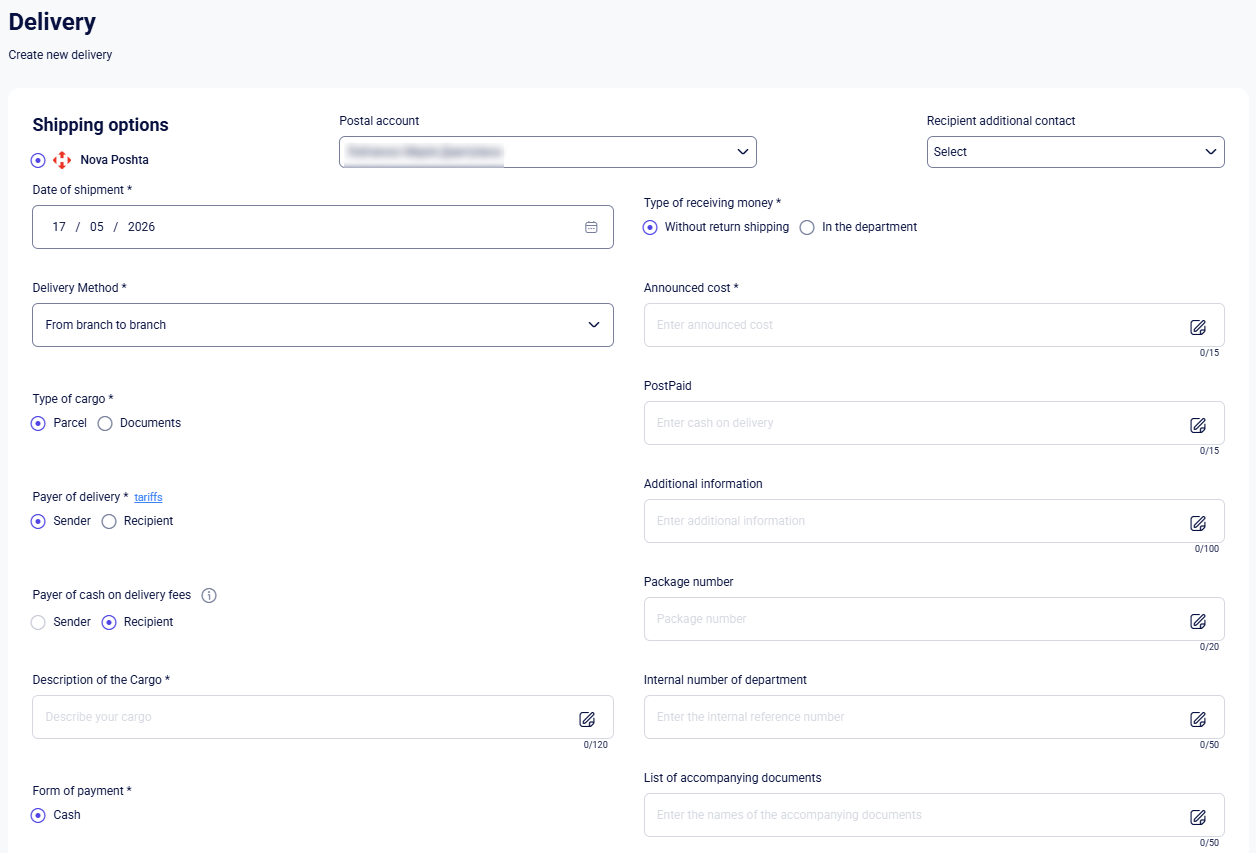The height and width of the screenshot is (853, 1256).
Task: Open the calendar icon in Date of shipment
Action: pyautogui.click(x=591, y=227)
